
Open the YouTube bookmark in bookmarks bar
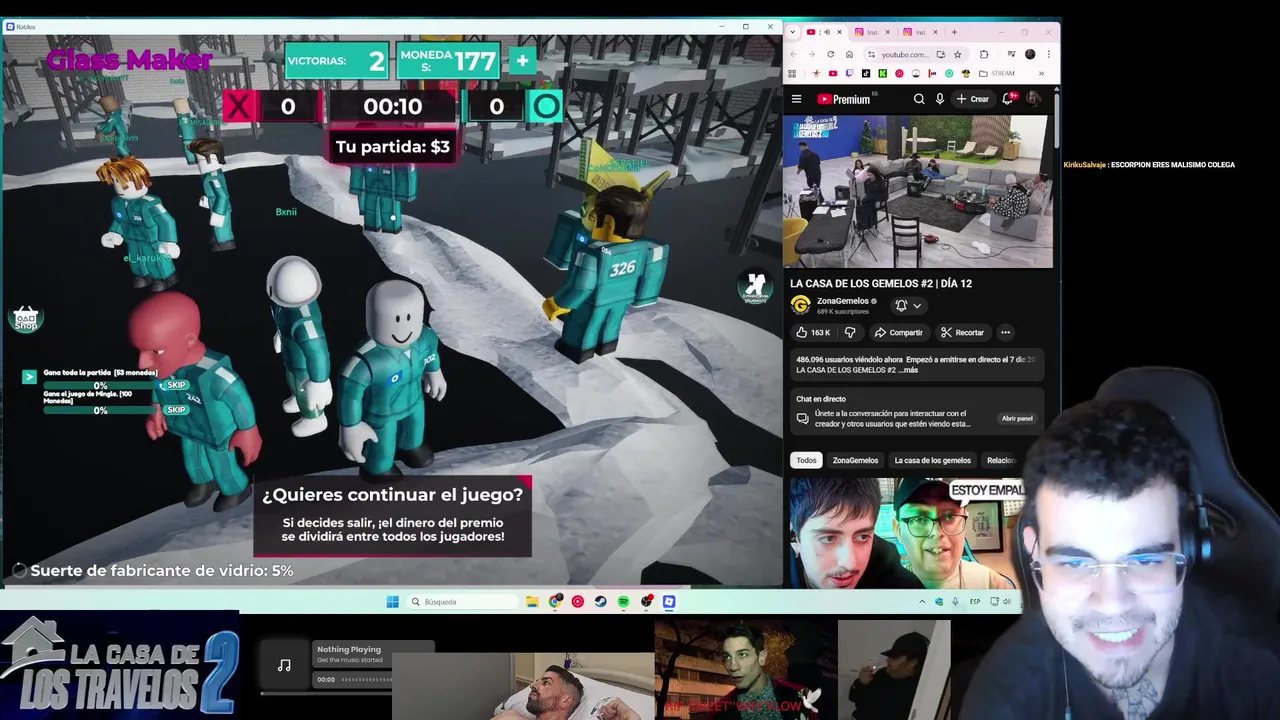pyautogui.click(x=832, y=73)
